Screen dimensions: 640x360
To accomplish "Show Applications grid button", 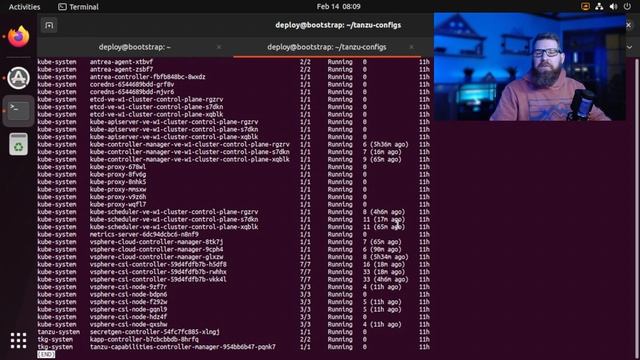I will [18, 340].
